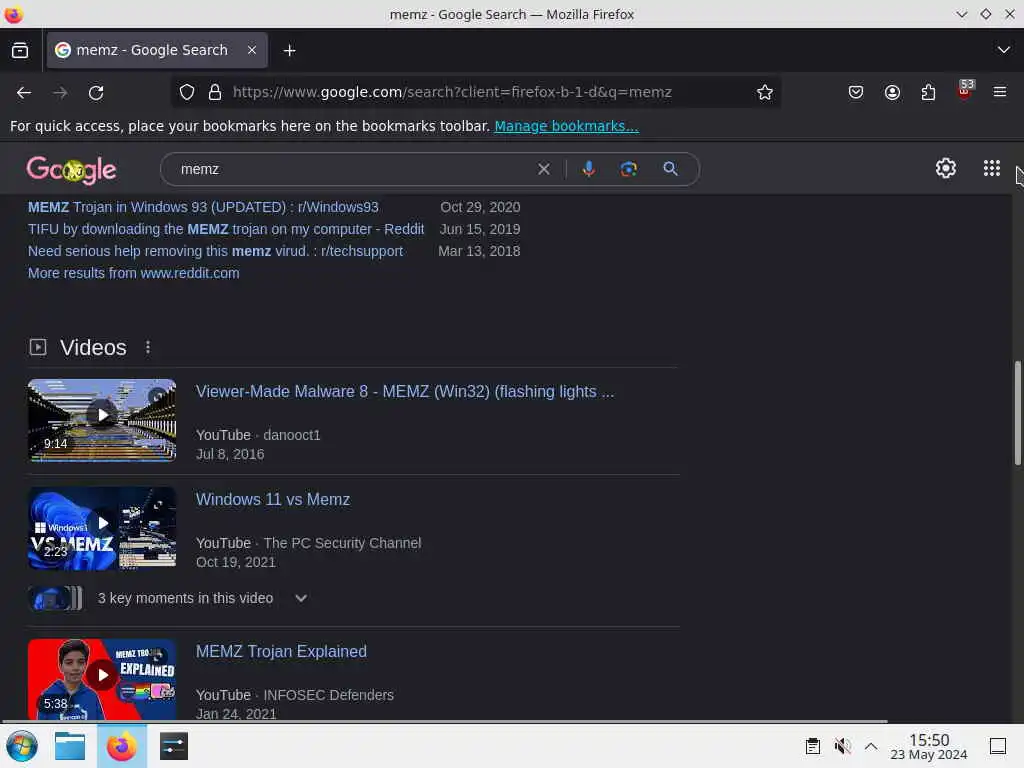Open the file manager from the taskbar
Viewport: 1024px width, 768px height.
coord(70,746)
